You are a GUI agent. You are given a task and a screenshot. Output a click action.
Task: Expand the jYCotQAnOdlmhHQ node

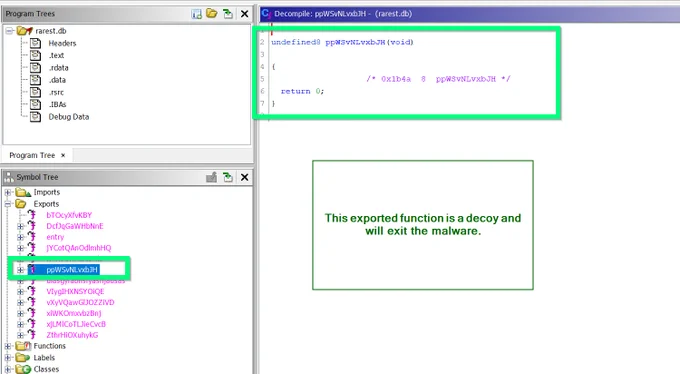(x=20, y=248)
